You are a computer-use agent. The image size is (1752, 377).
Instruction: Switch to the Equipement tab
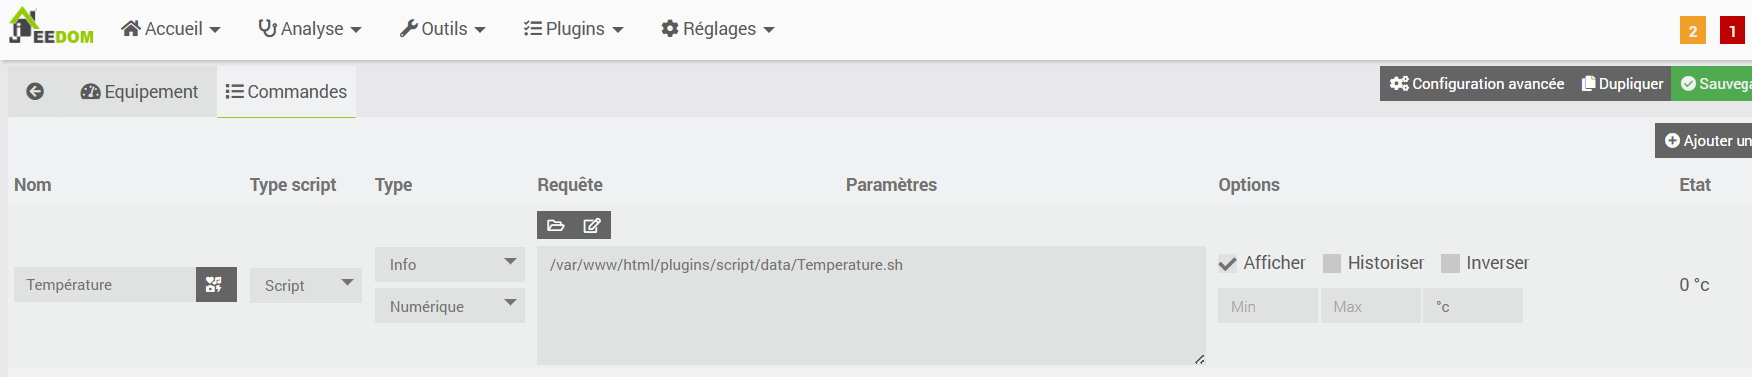tap(139, 92)
